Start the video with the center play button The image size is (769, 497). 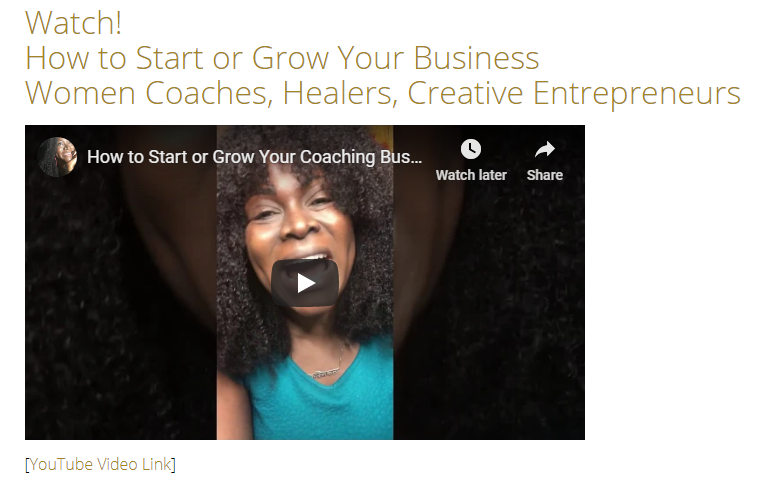point(305,283)
